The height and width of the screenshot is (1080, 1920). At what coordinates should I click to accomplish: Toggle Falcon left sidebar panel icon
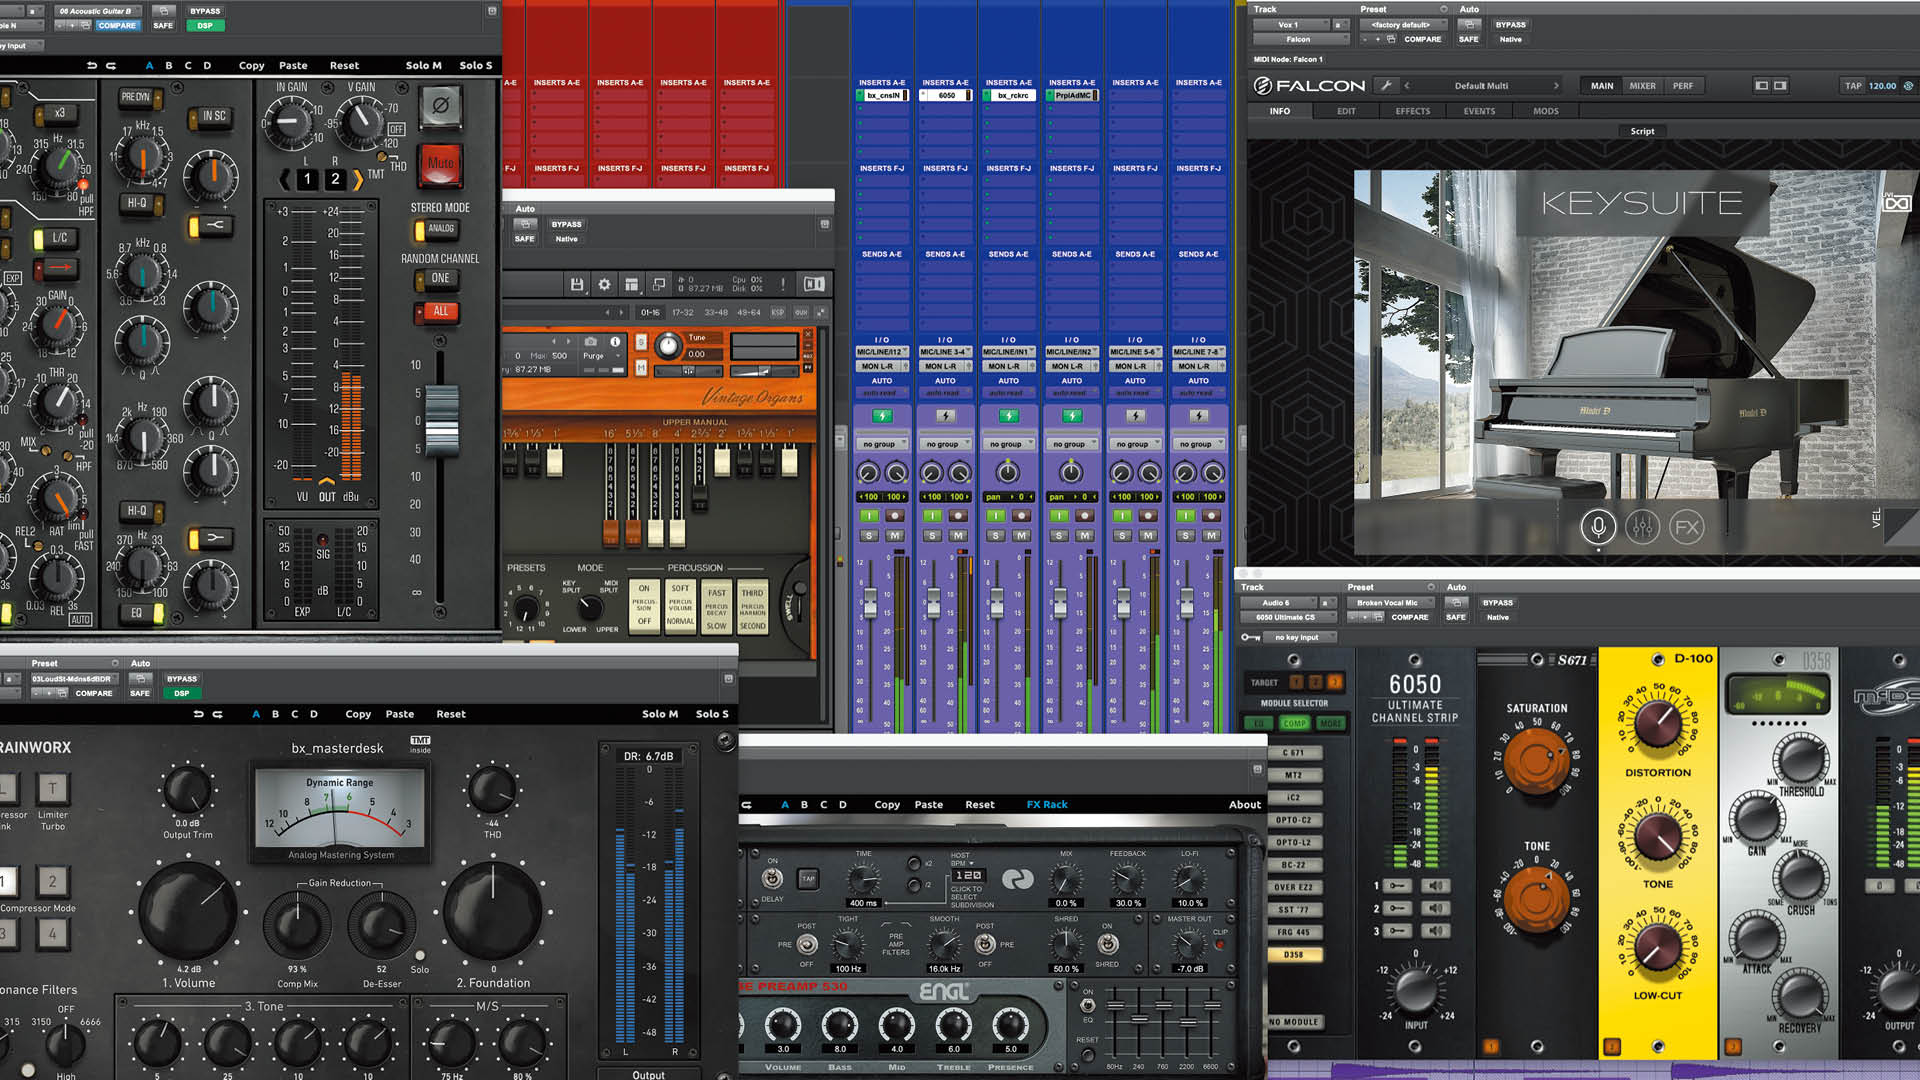click(1762, 86)
